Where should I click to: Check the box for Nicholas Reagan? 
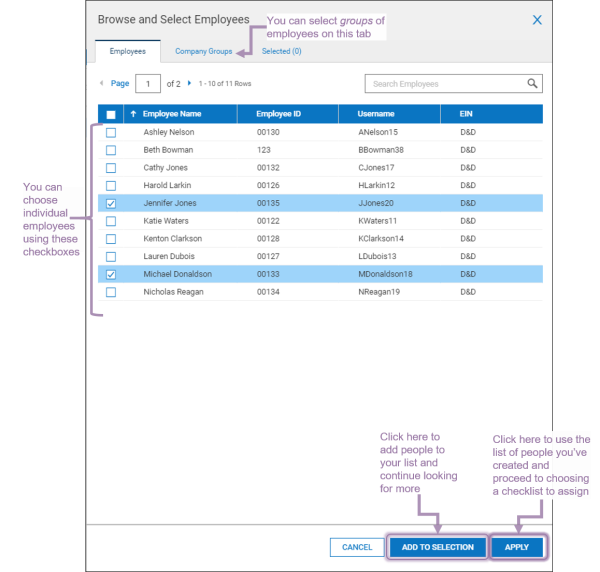(x=111, y=292)
